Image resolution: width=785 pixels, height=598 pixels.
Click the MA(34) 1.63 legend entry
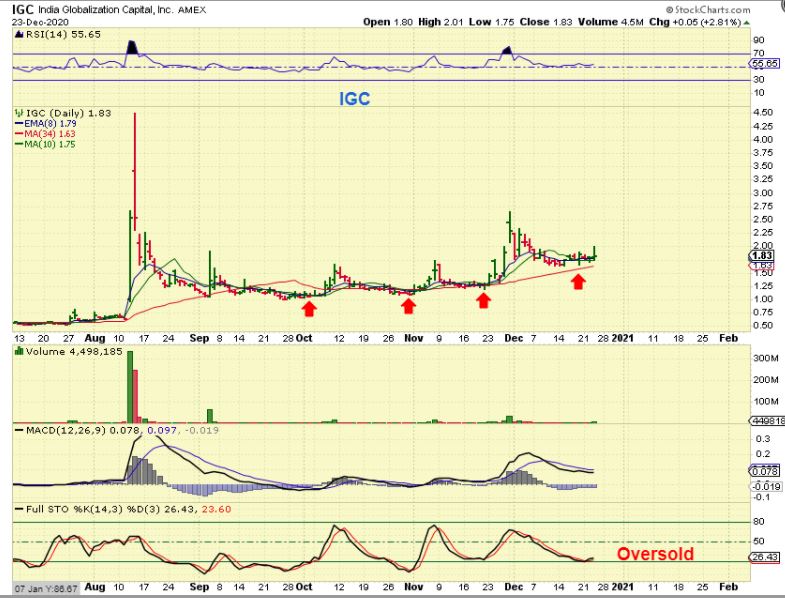pyautogui.click(x=50, y=134)
